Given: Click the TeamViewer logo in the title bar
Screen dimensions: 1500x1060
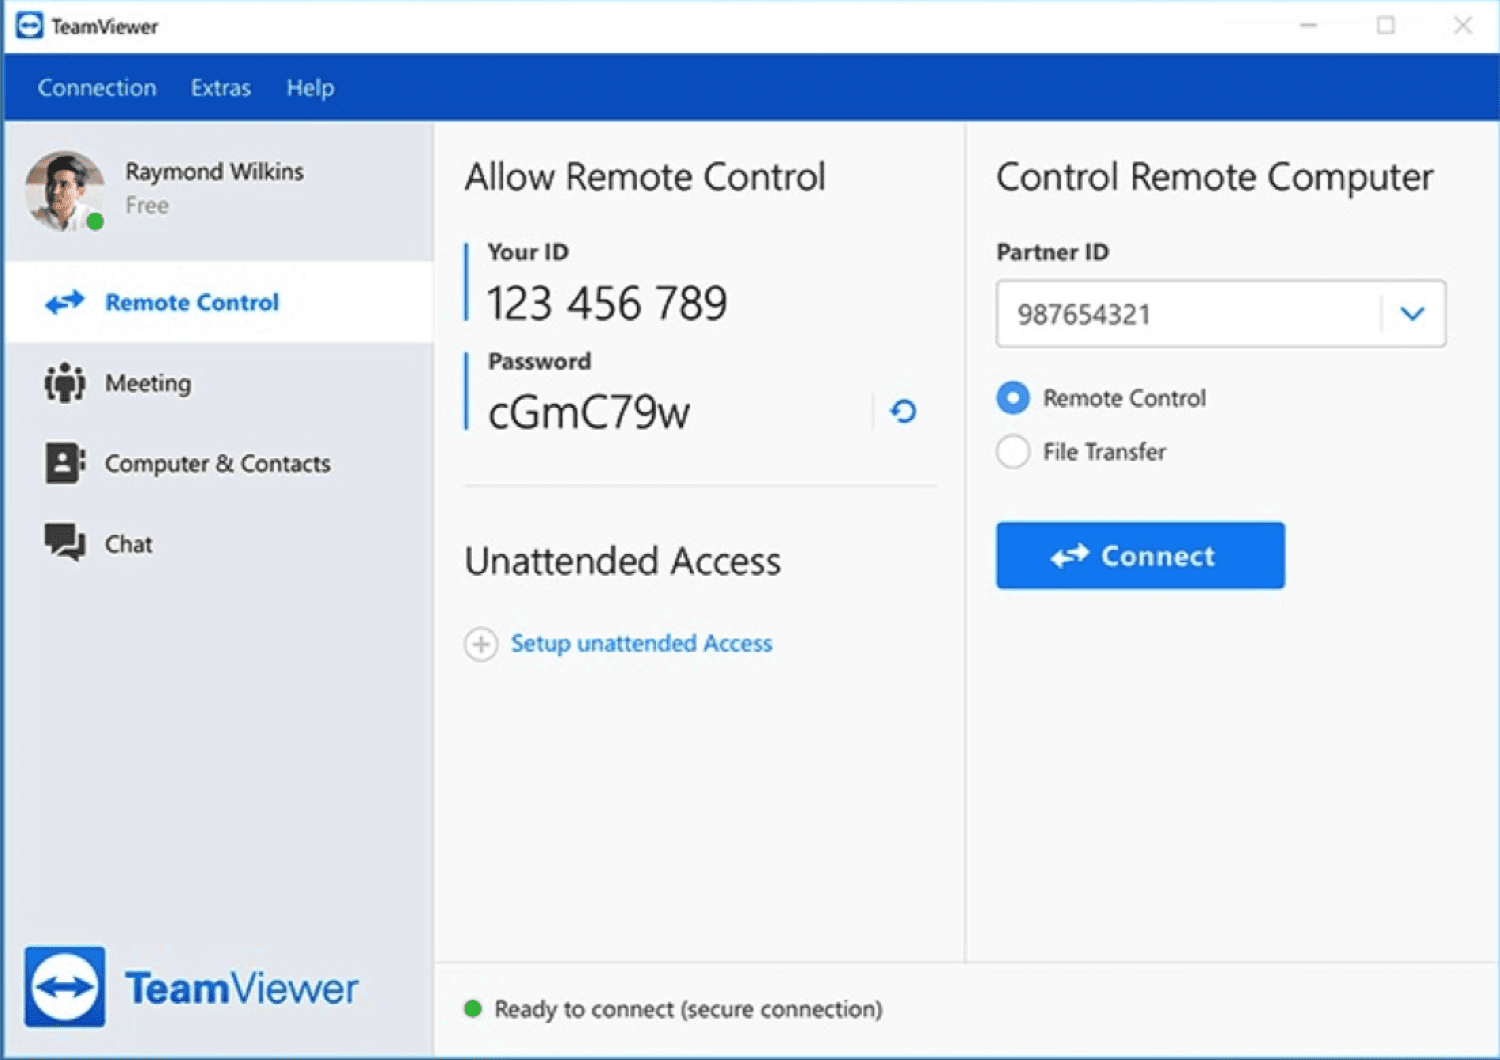Looking at the screenshot, I should click(29, 26).
